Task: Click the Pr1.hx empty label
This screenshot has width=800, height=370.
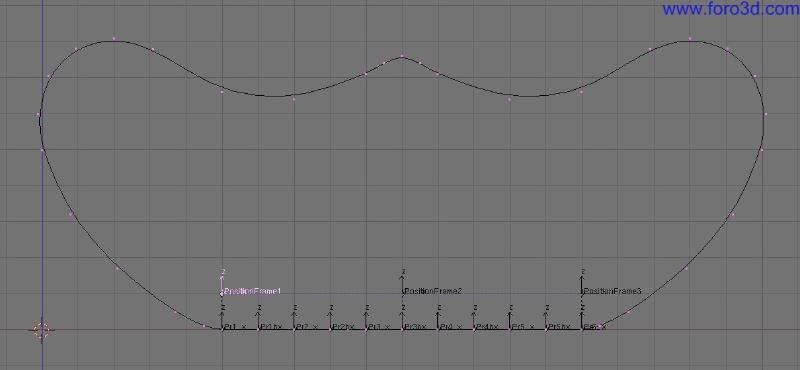Action: (271, 327)
